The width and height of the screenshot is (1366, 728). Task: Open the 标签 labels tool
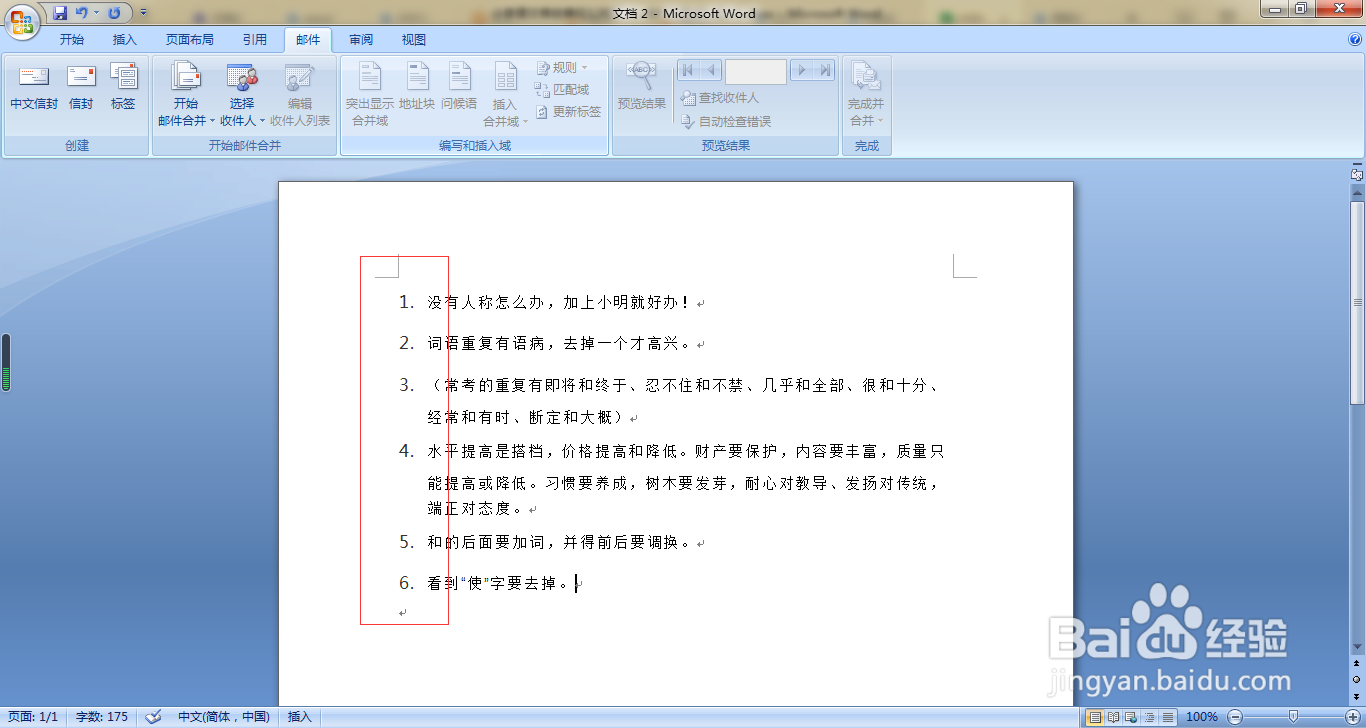pyautogui.click(x=123, y=87)
